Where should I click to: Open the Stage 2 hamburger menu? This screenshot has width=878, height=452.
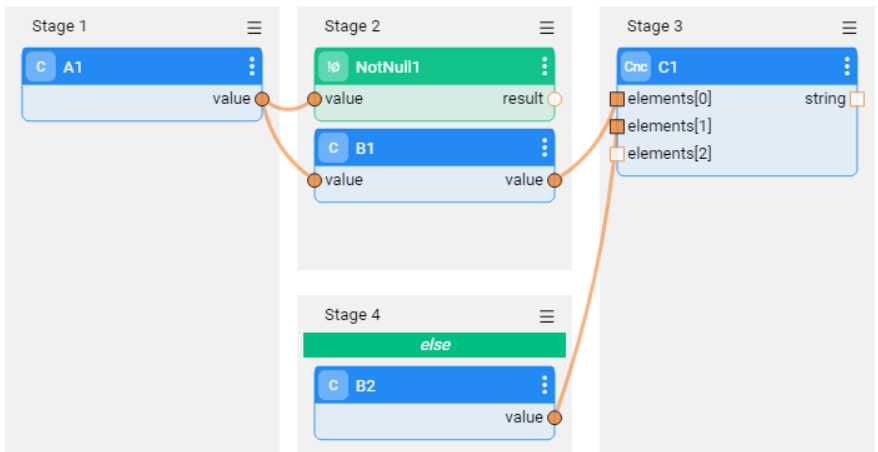coord(546,28)
